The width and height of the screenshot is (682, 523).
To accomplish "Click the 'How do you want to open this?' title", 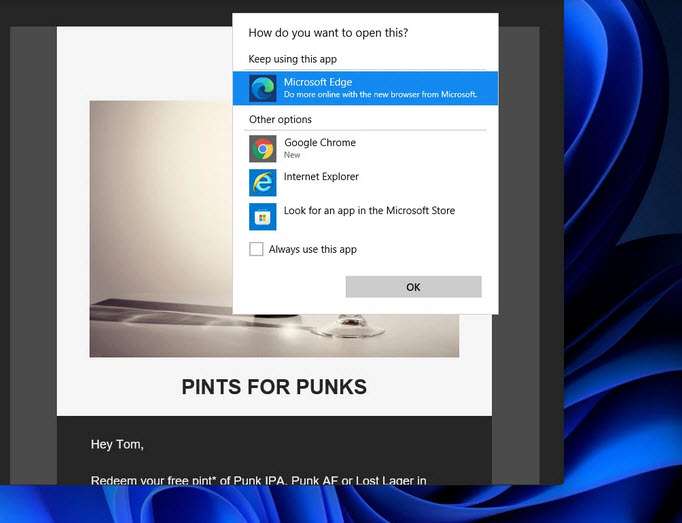I will coord(328,33).
